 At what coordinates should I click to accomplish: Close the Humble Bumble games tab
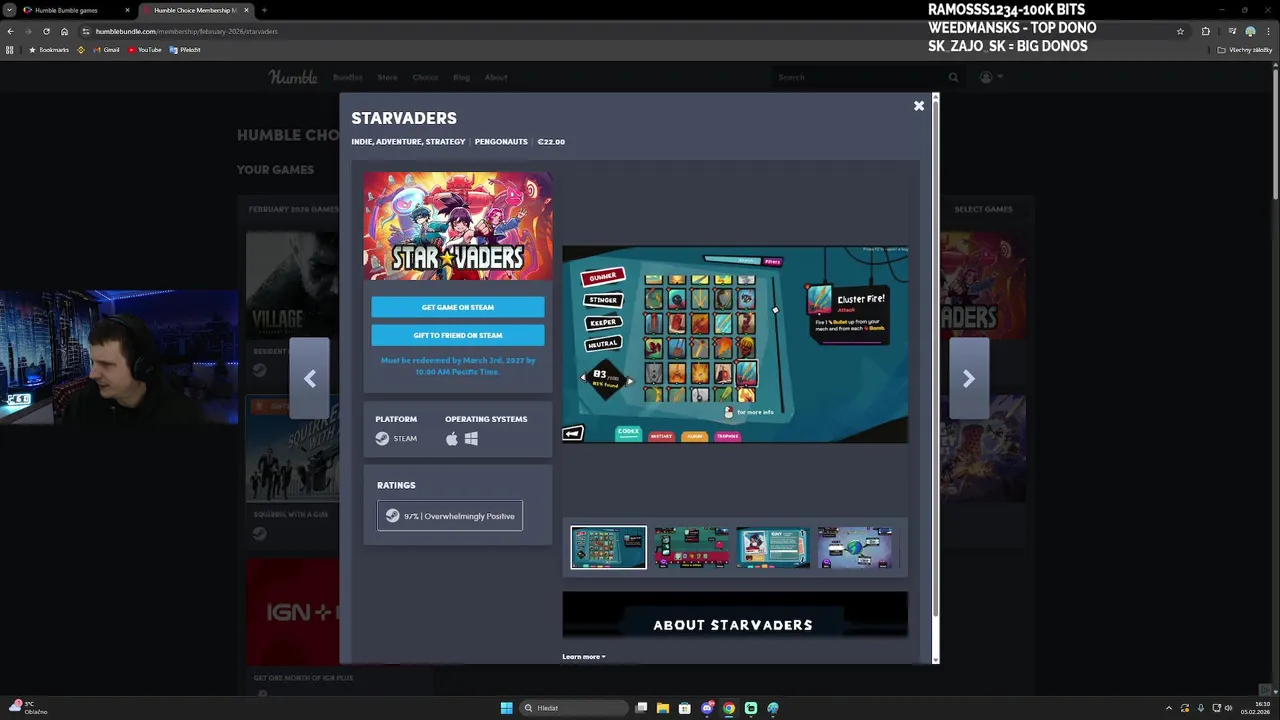point(127,10)
